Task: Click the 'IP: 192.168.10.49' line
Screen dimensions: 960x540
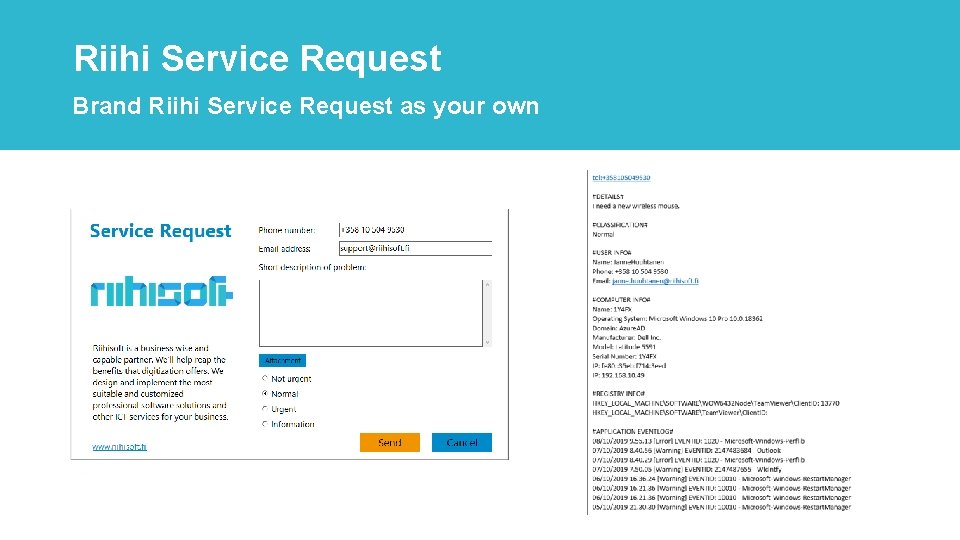Action: 618,375
